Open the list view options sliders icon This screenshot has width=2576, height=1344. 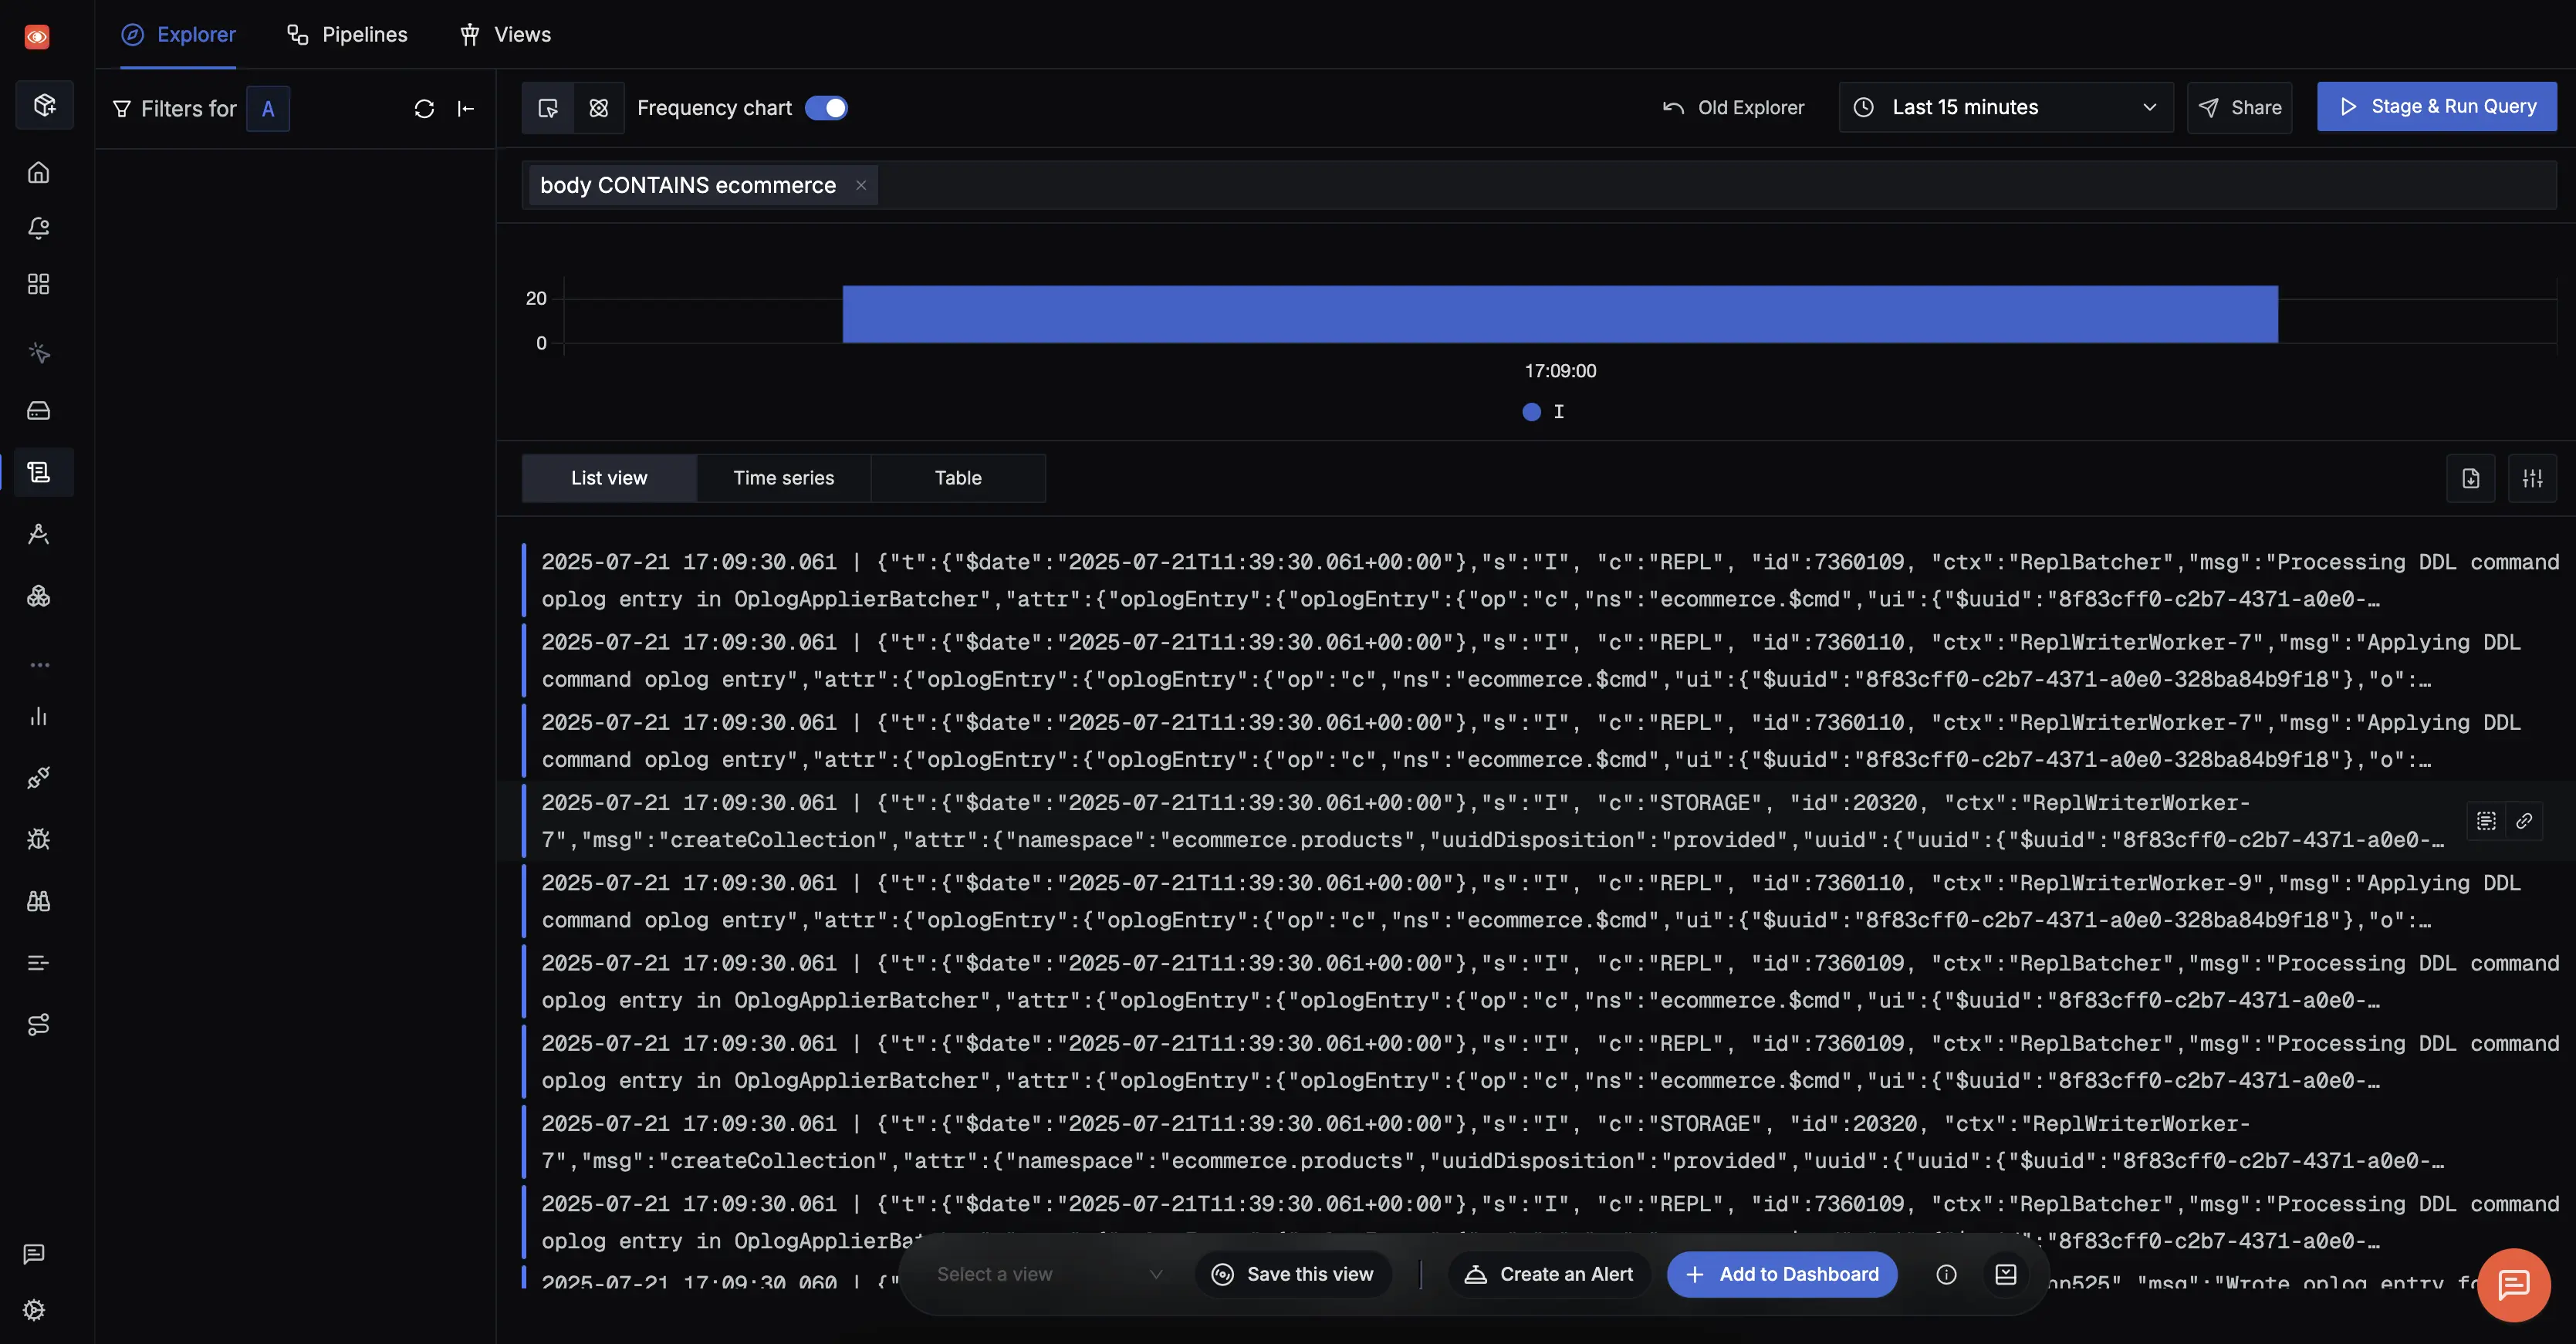tap(2532, 478)
